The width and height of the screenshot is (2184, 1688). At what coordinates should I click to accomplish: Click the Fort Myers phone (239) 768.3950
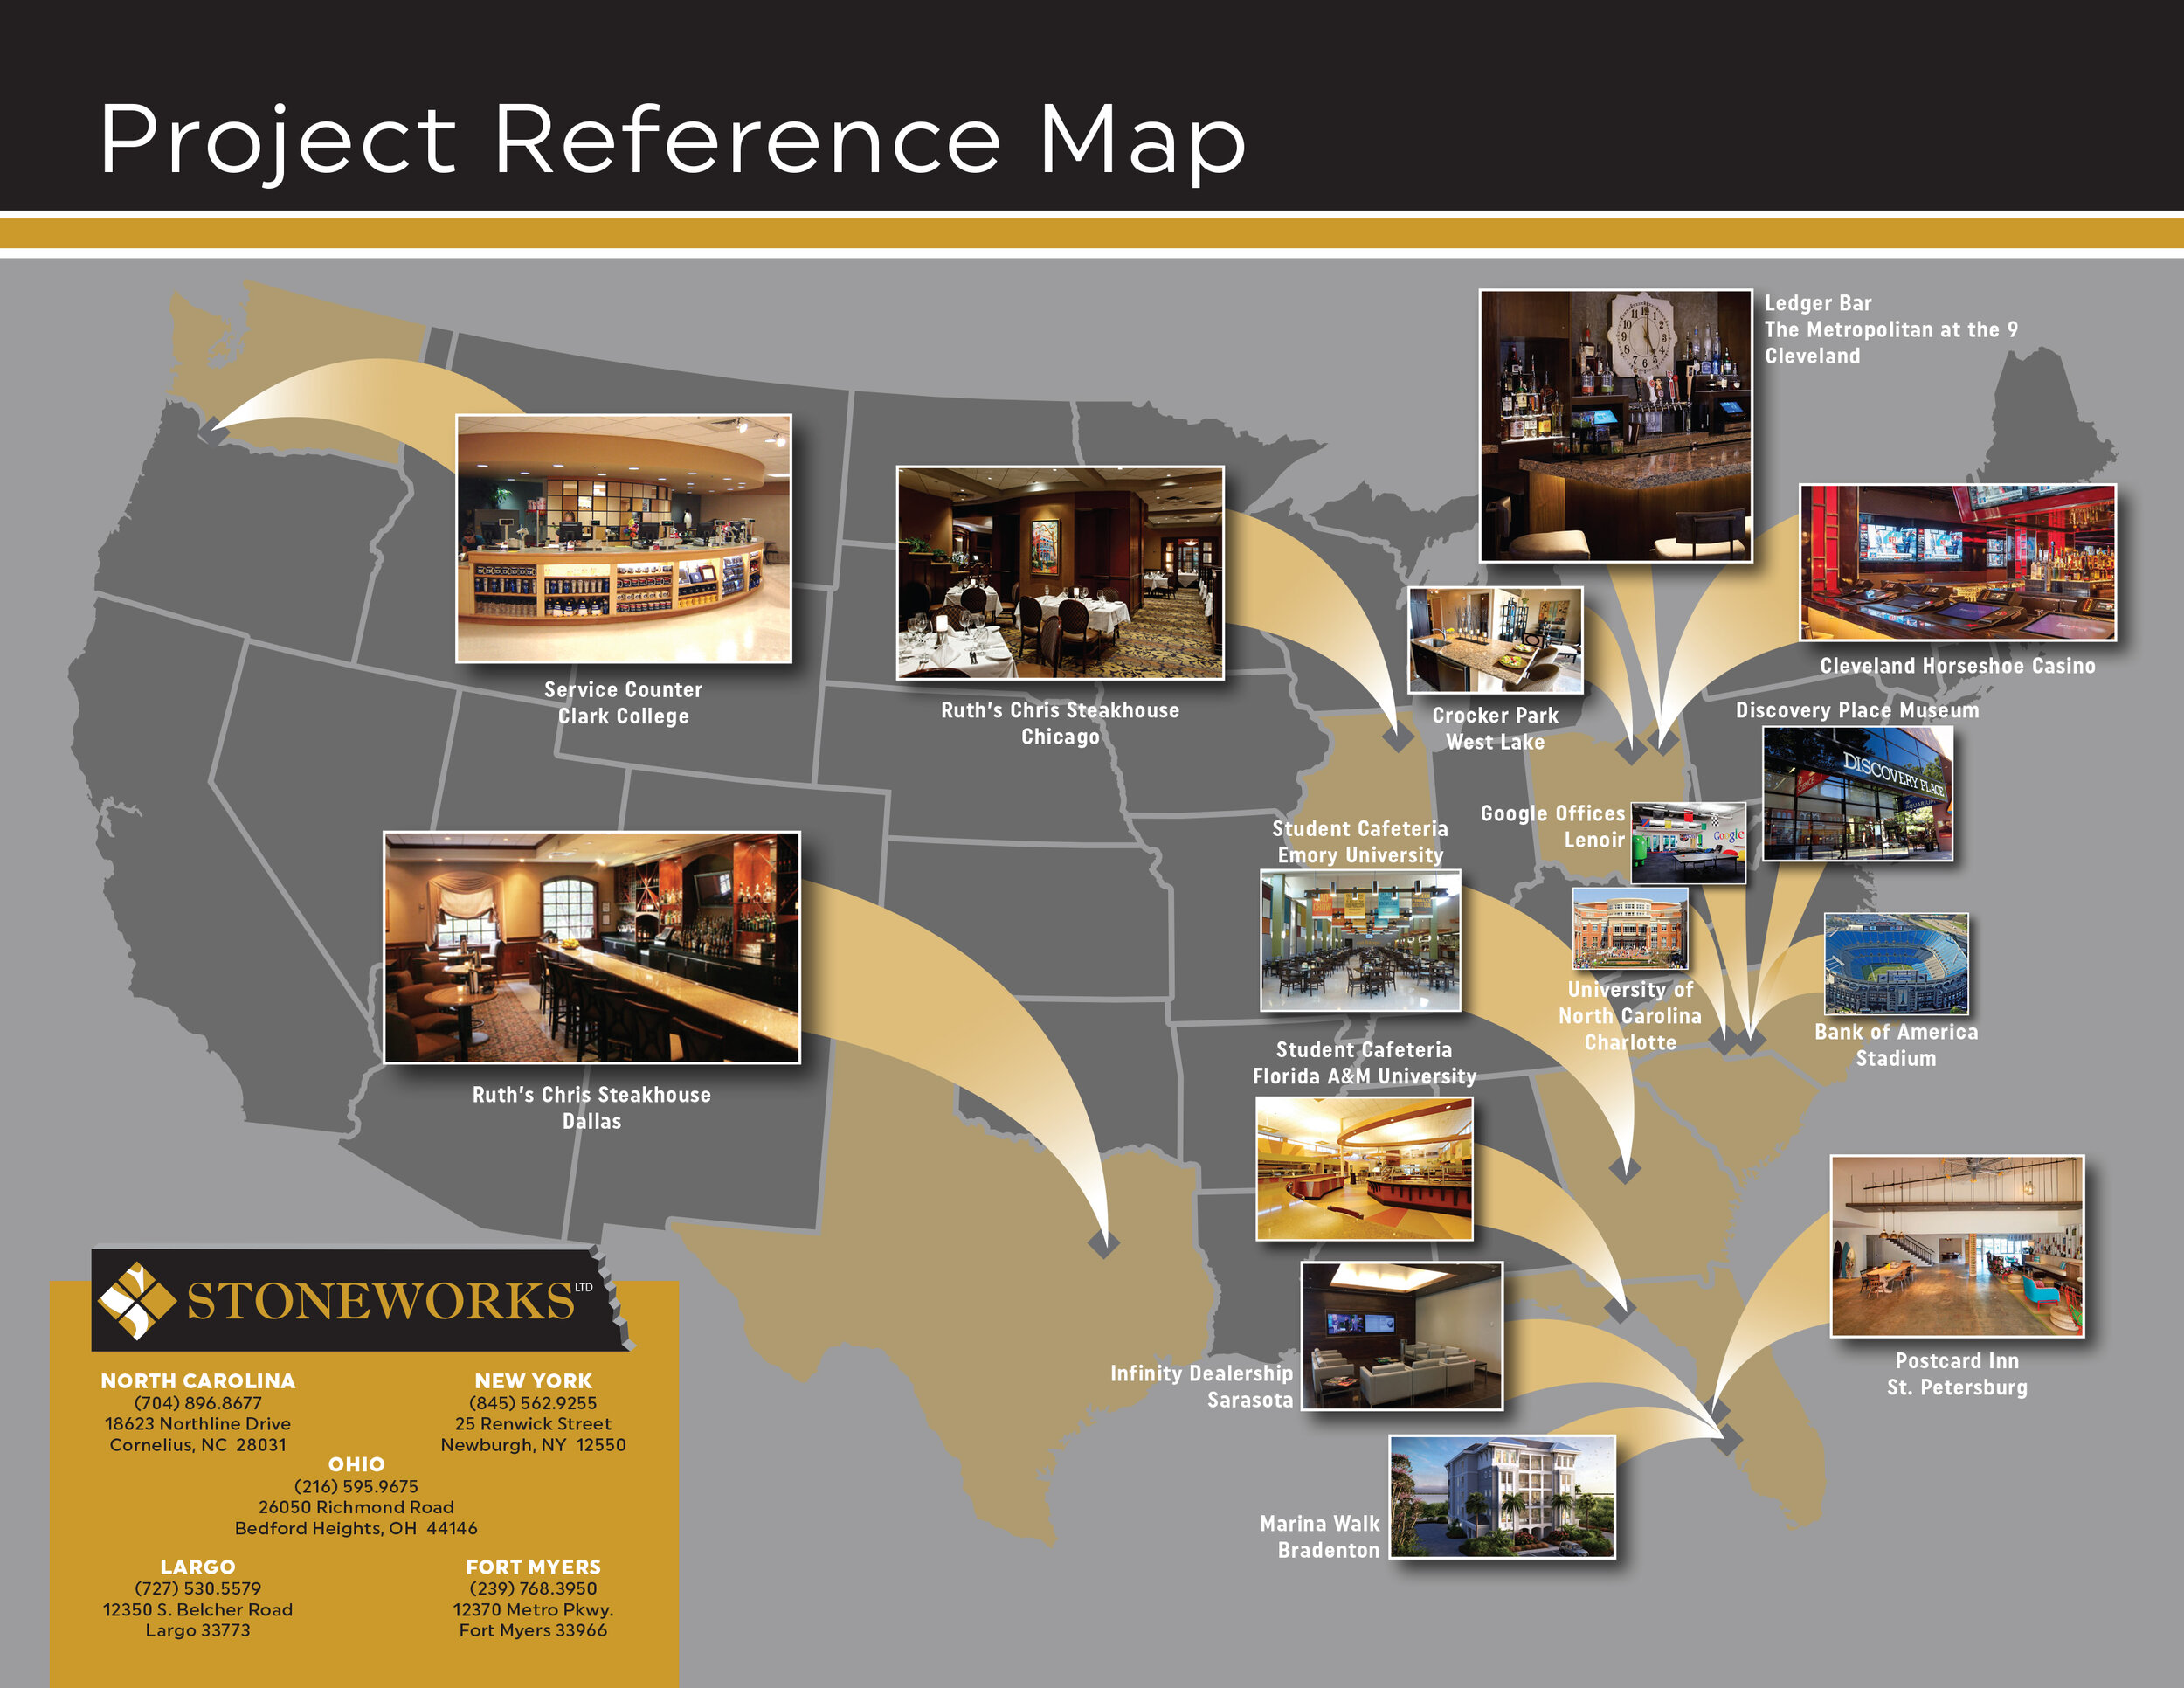pyautogui.click(x=533, y=1588)
